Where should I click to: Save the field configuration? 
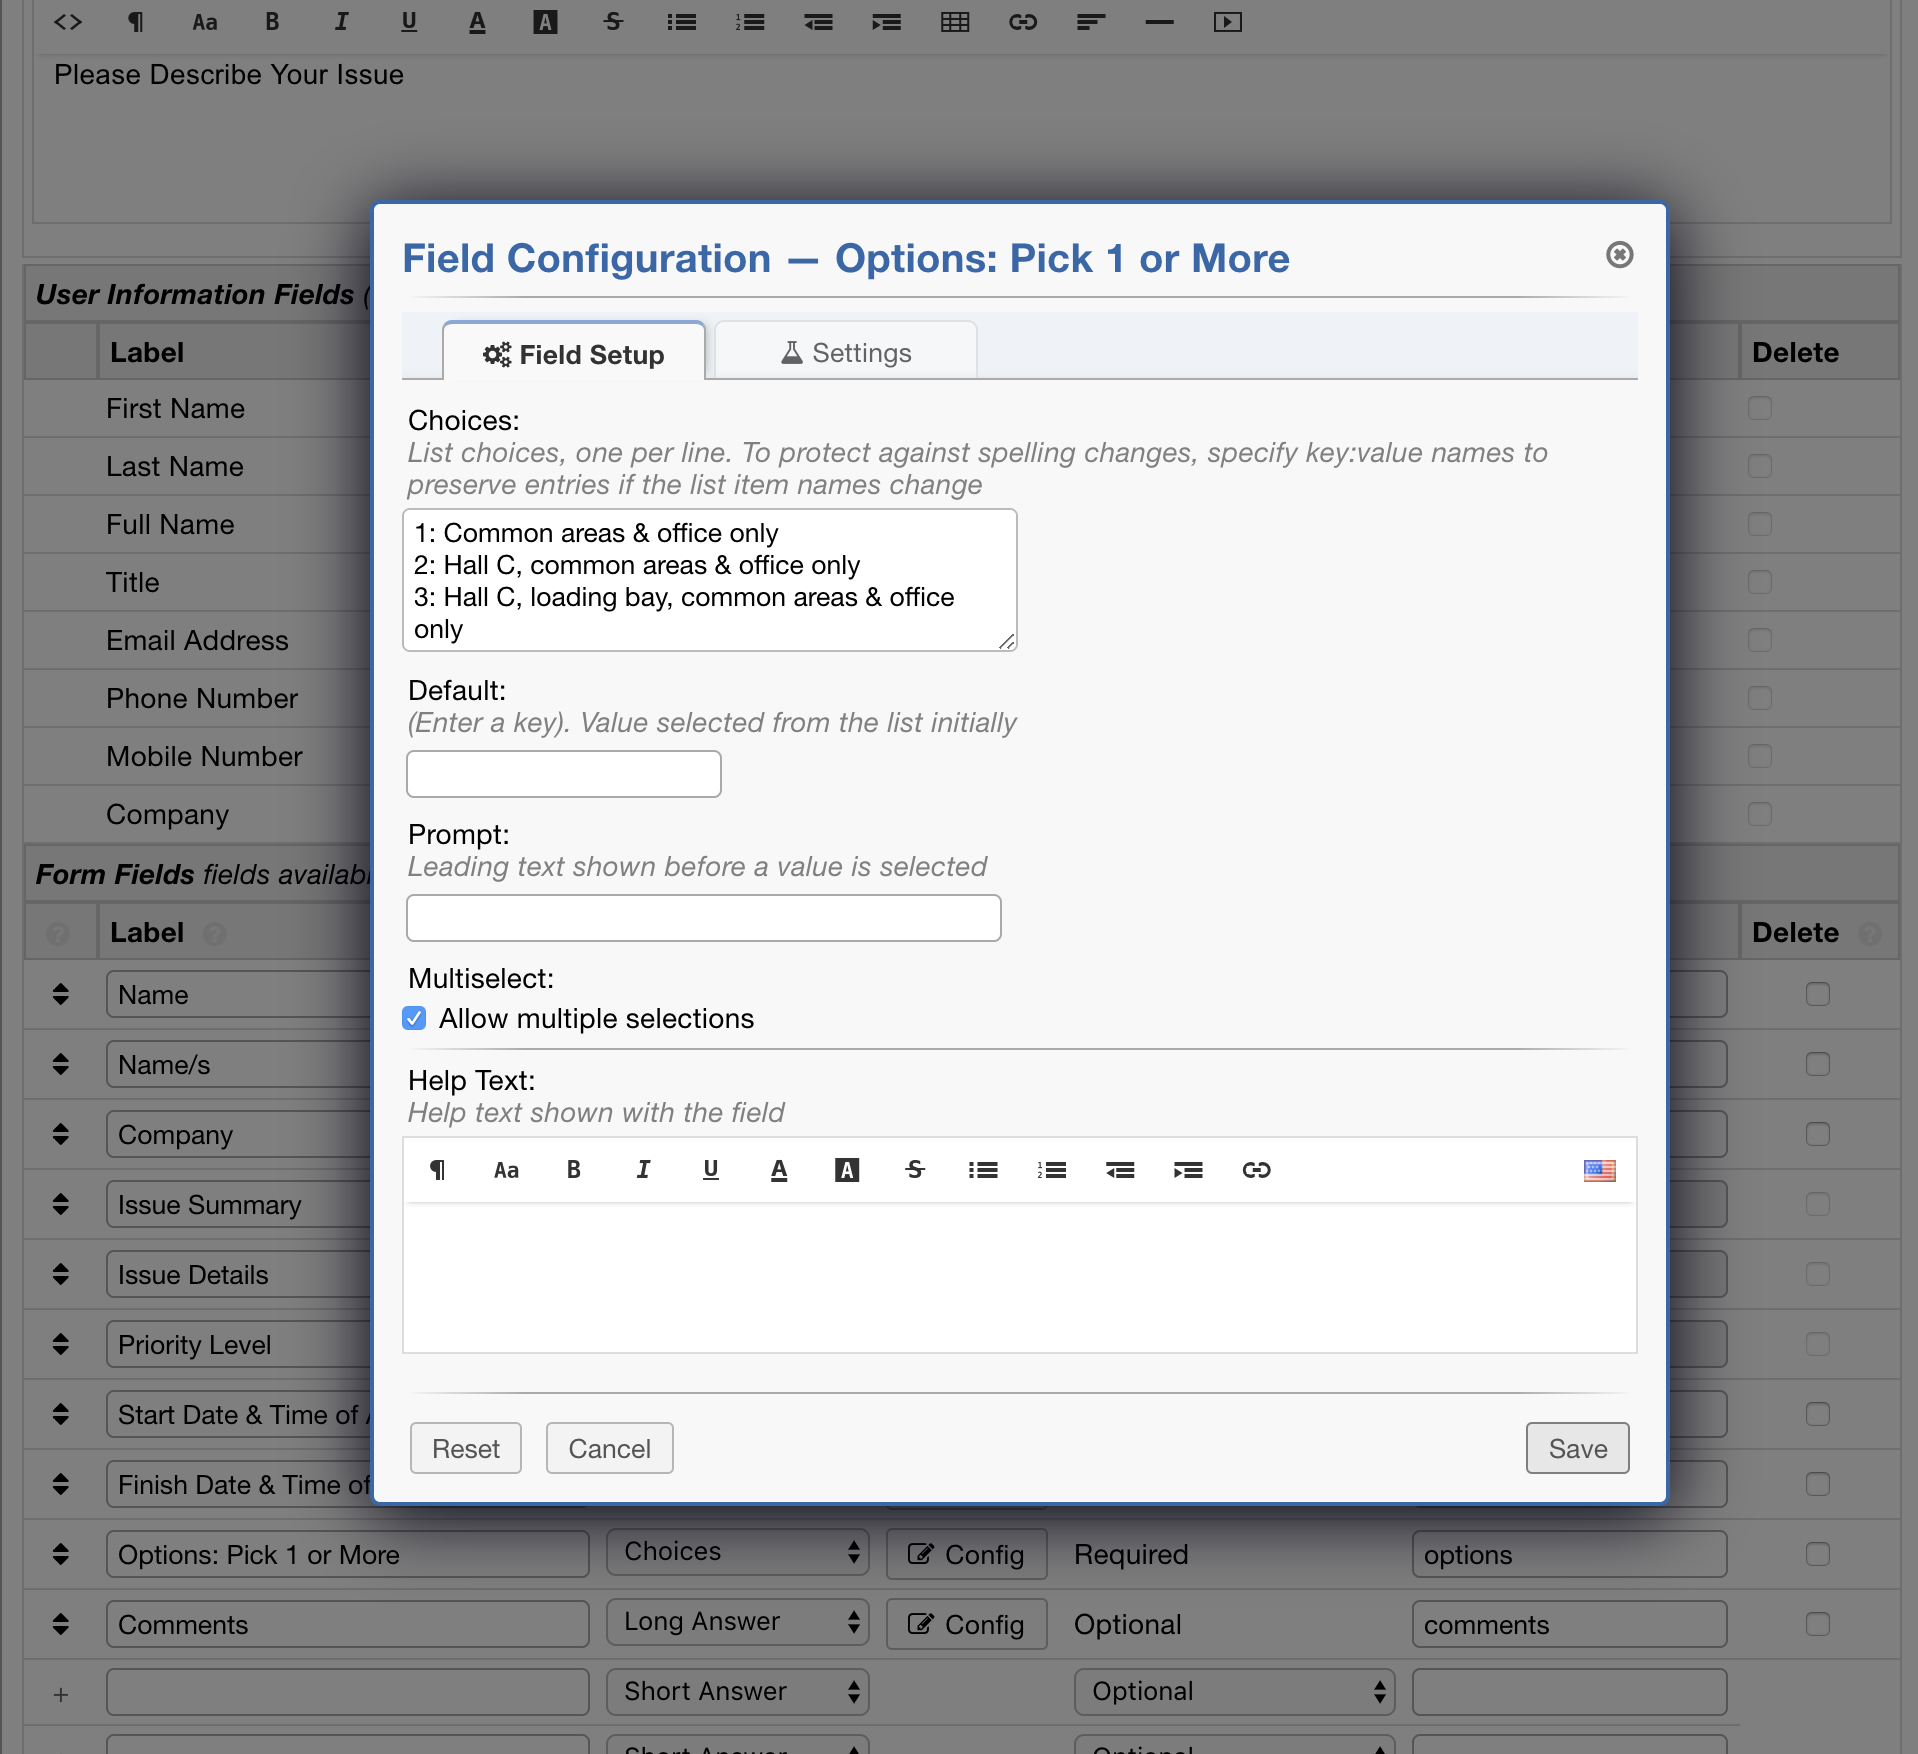click(x=1576, y=1447)
